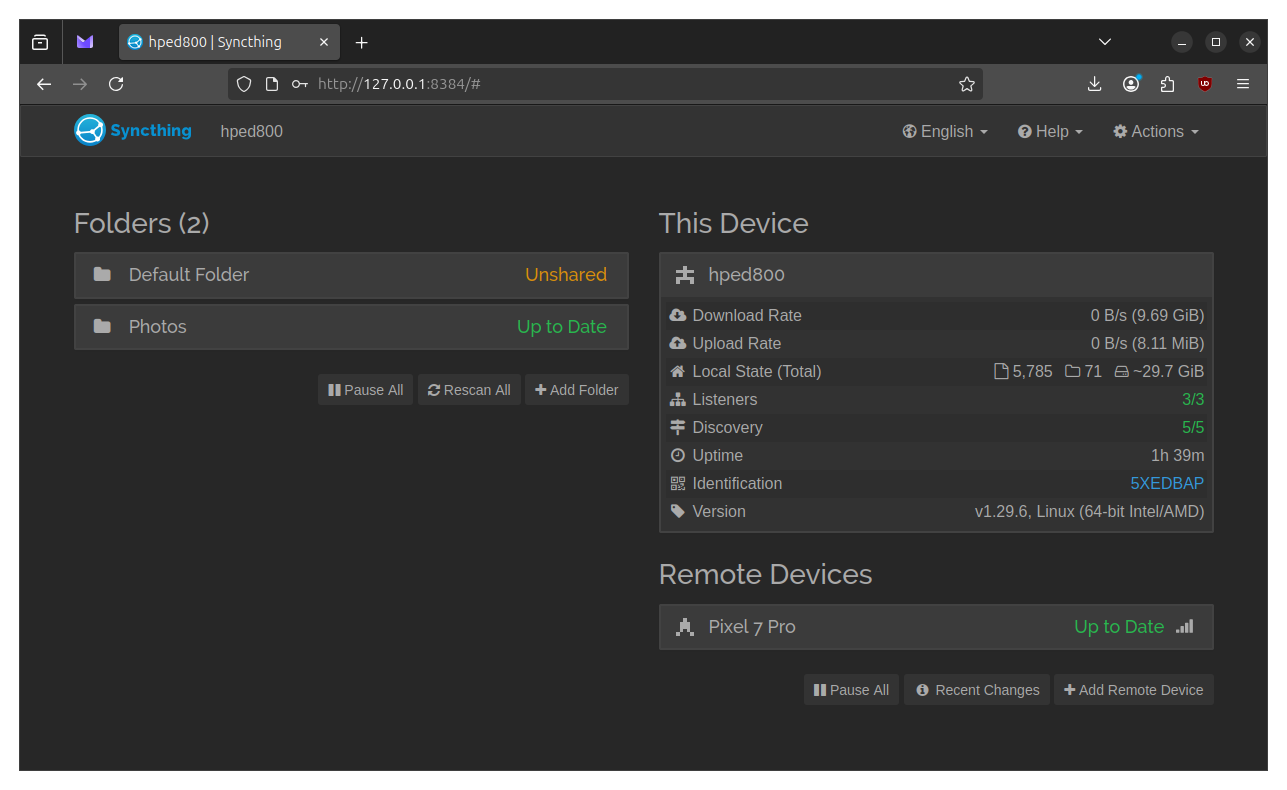The height and width of the screenshot is (790, 1287).
Task: Click the Default Folder's folder icon
Action: pos(102,274)
